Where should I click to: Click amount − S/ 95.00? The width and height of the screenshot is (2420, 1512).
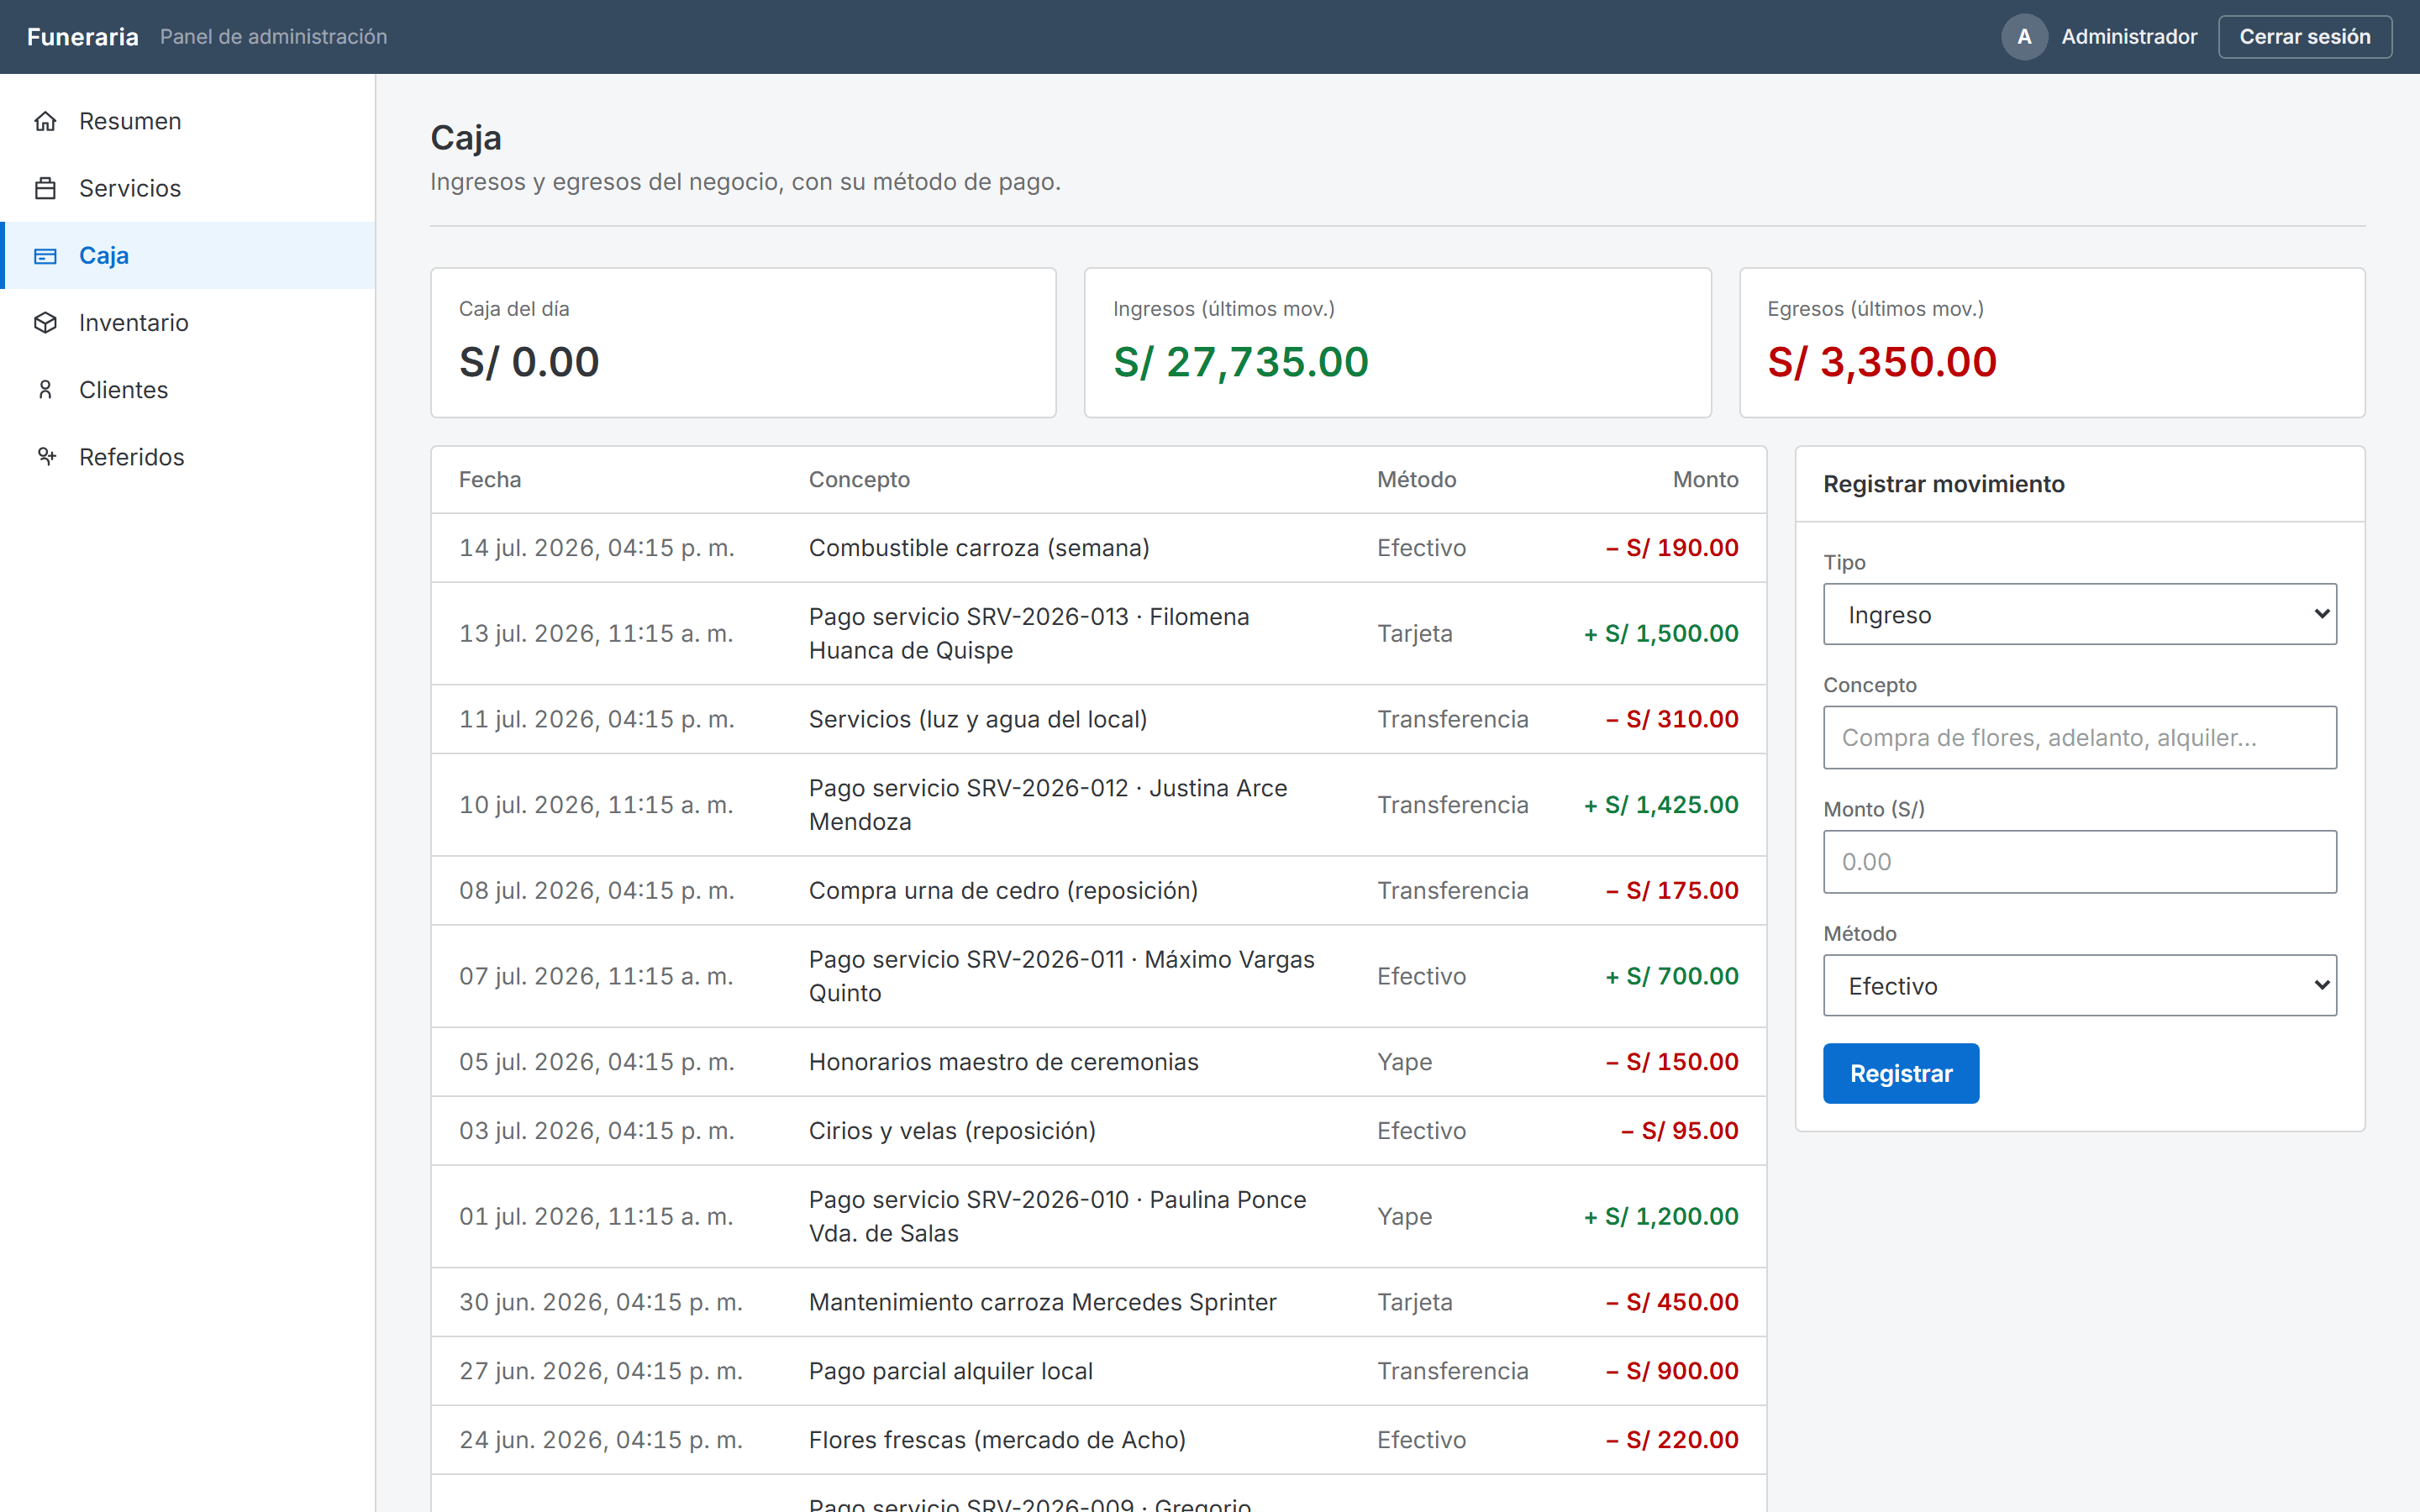click(x=1680, y=1130)
